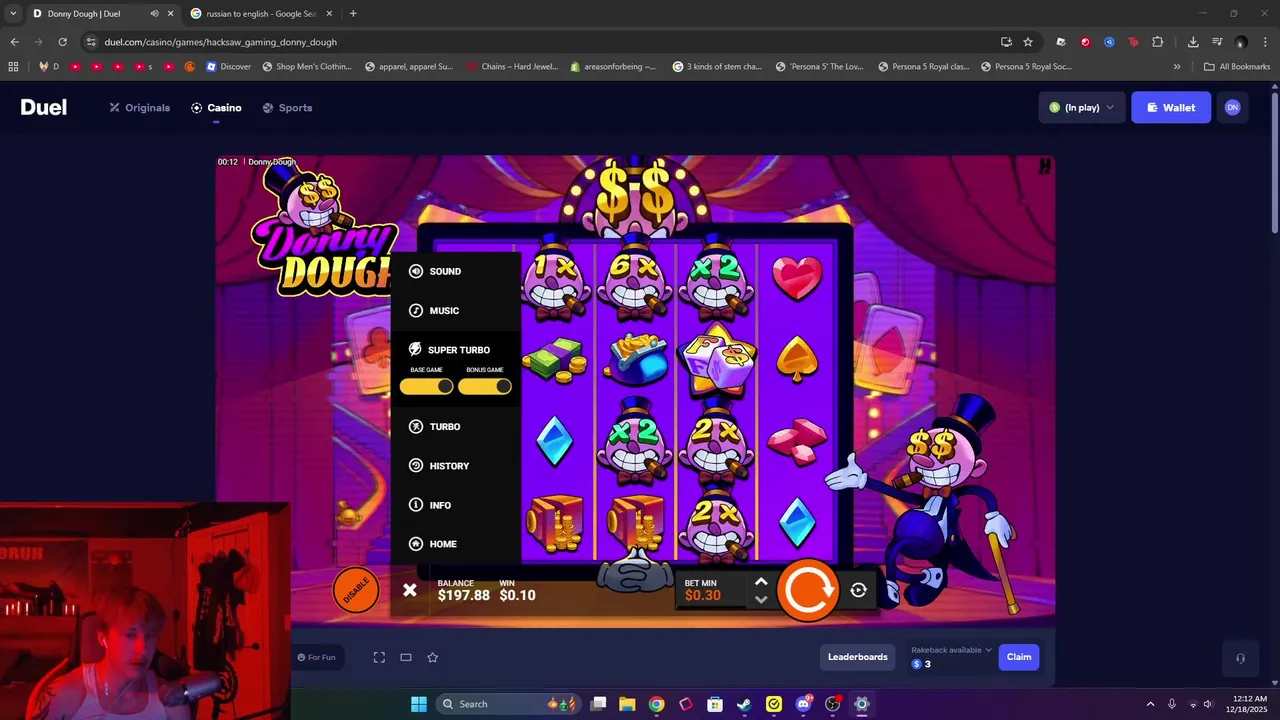Enable Turbo mode in the game menu
The image size is (1280, 720).
(435, 427)
